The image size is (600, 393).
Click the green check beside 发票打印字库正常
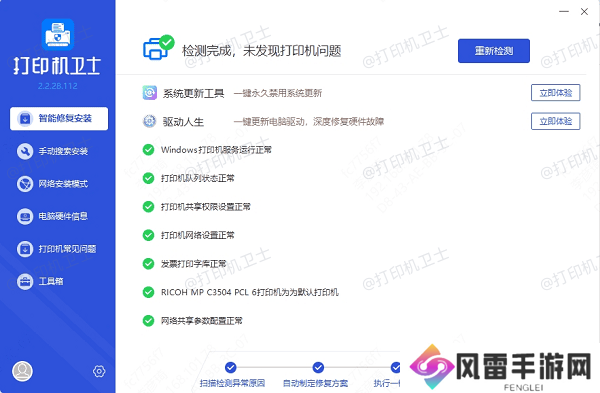pos(148,264)
